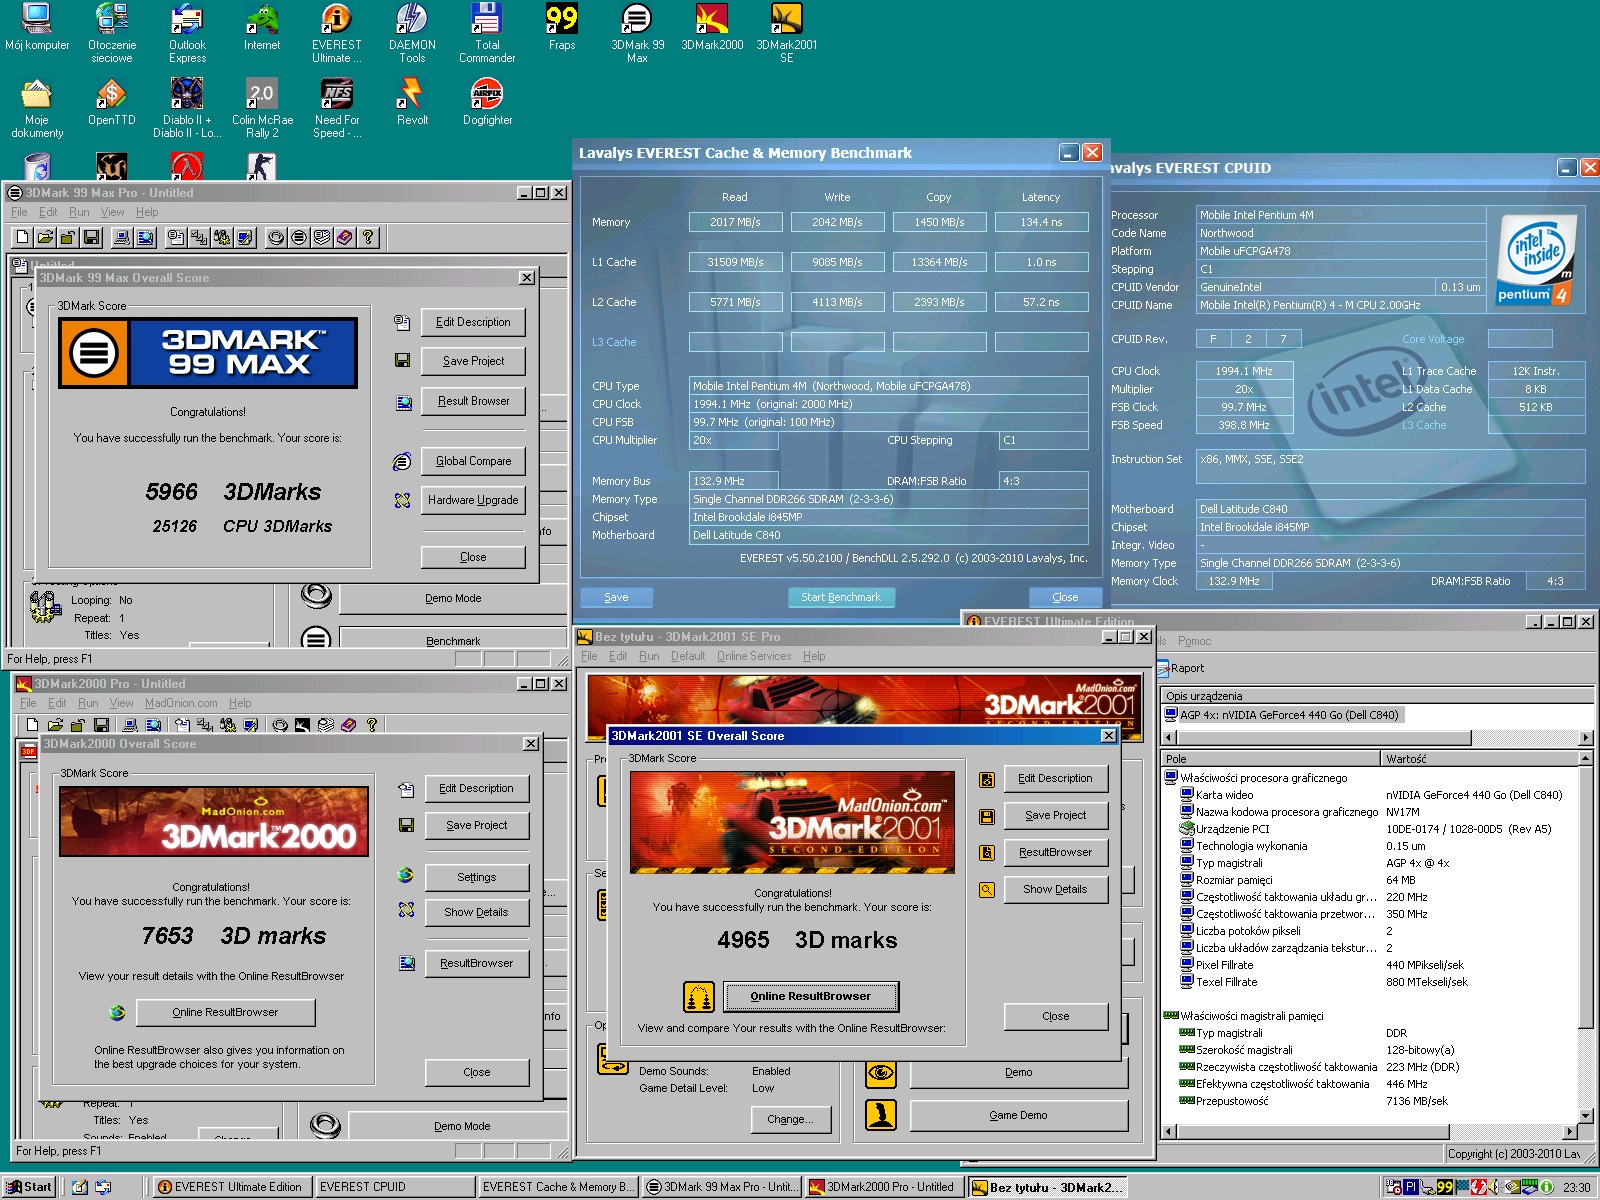Image resolution: width=1600 pixels, height=1200 pixels.
Task: Click yellow eye icon beside 3DMark2001 Demo button
Action: coord(881,1073)
